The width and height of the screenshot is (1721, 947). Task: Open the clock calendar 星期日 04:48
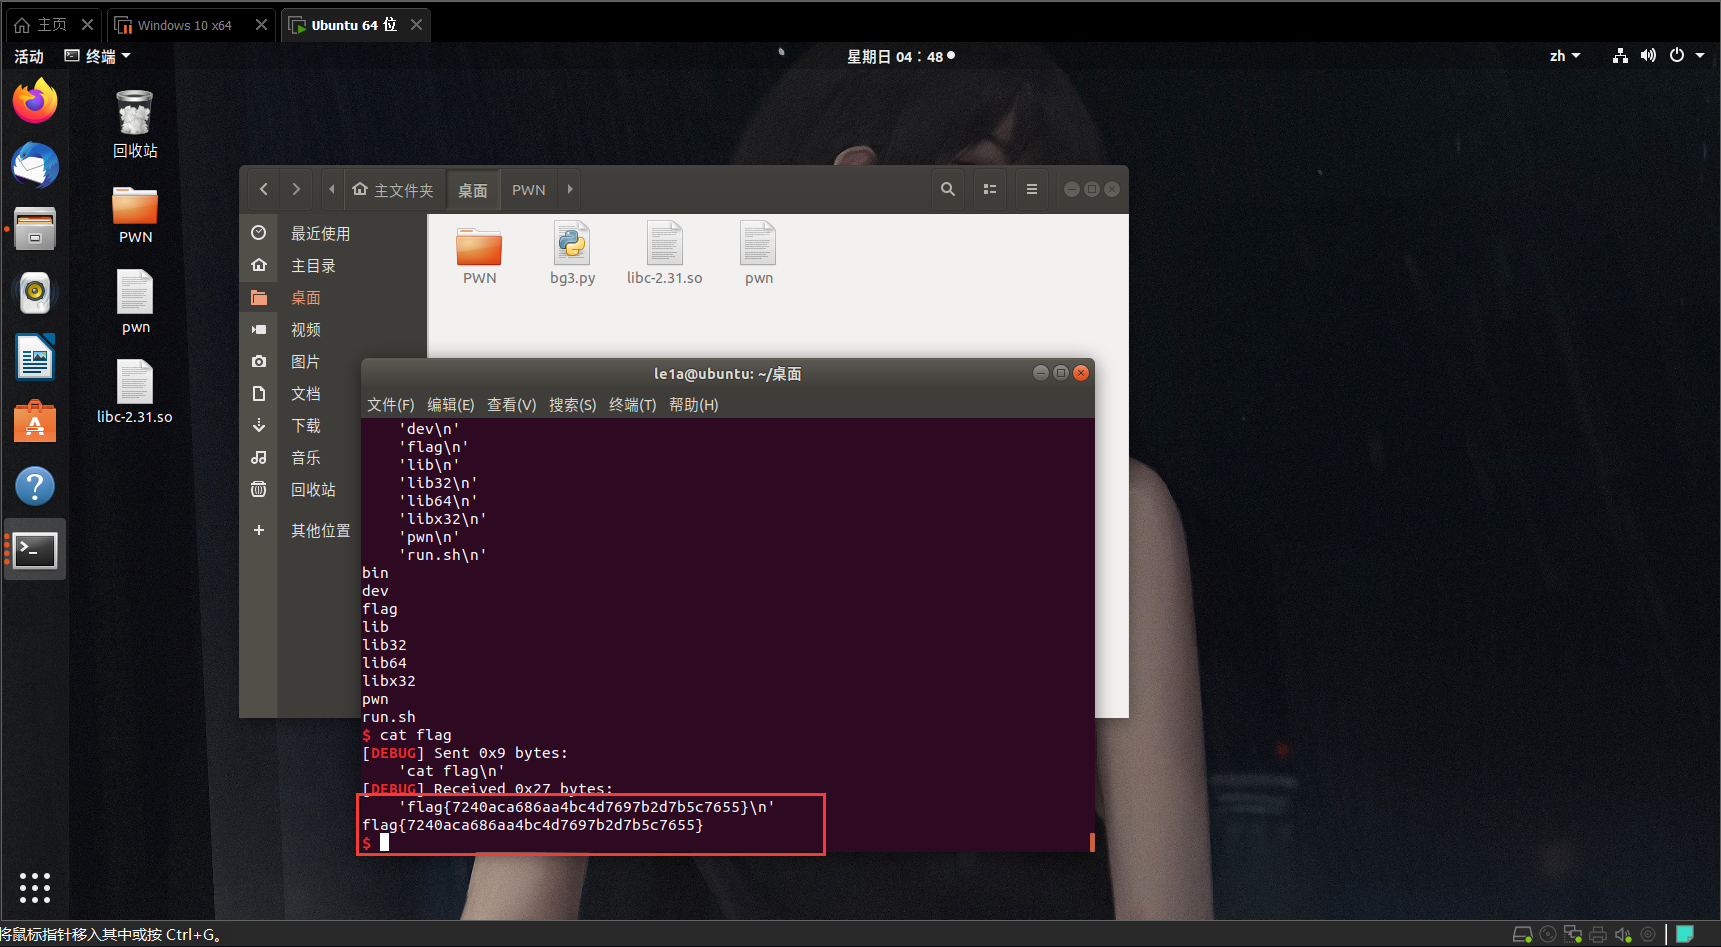[x=900, y=56]
